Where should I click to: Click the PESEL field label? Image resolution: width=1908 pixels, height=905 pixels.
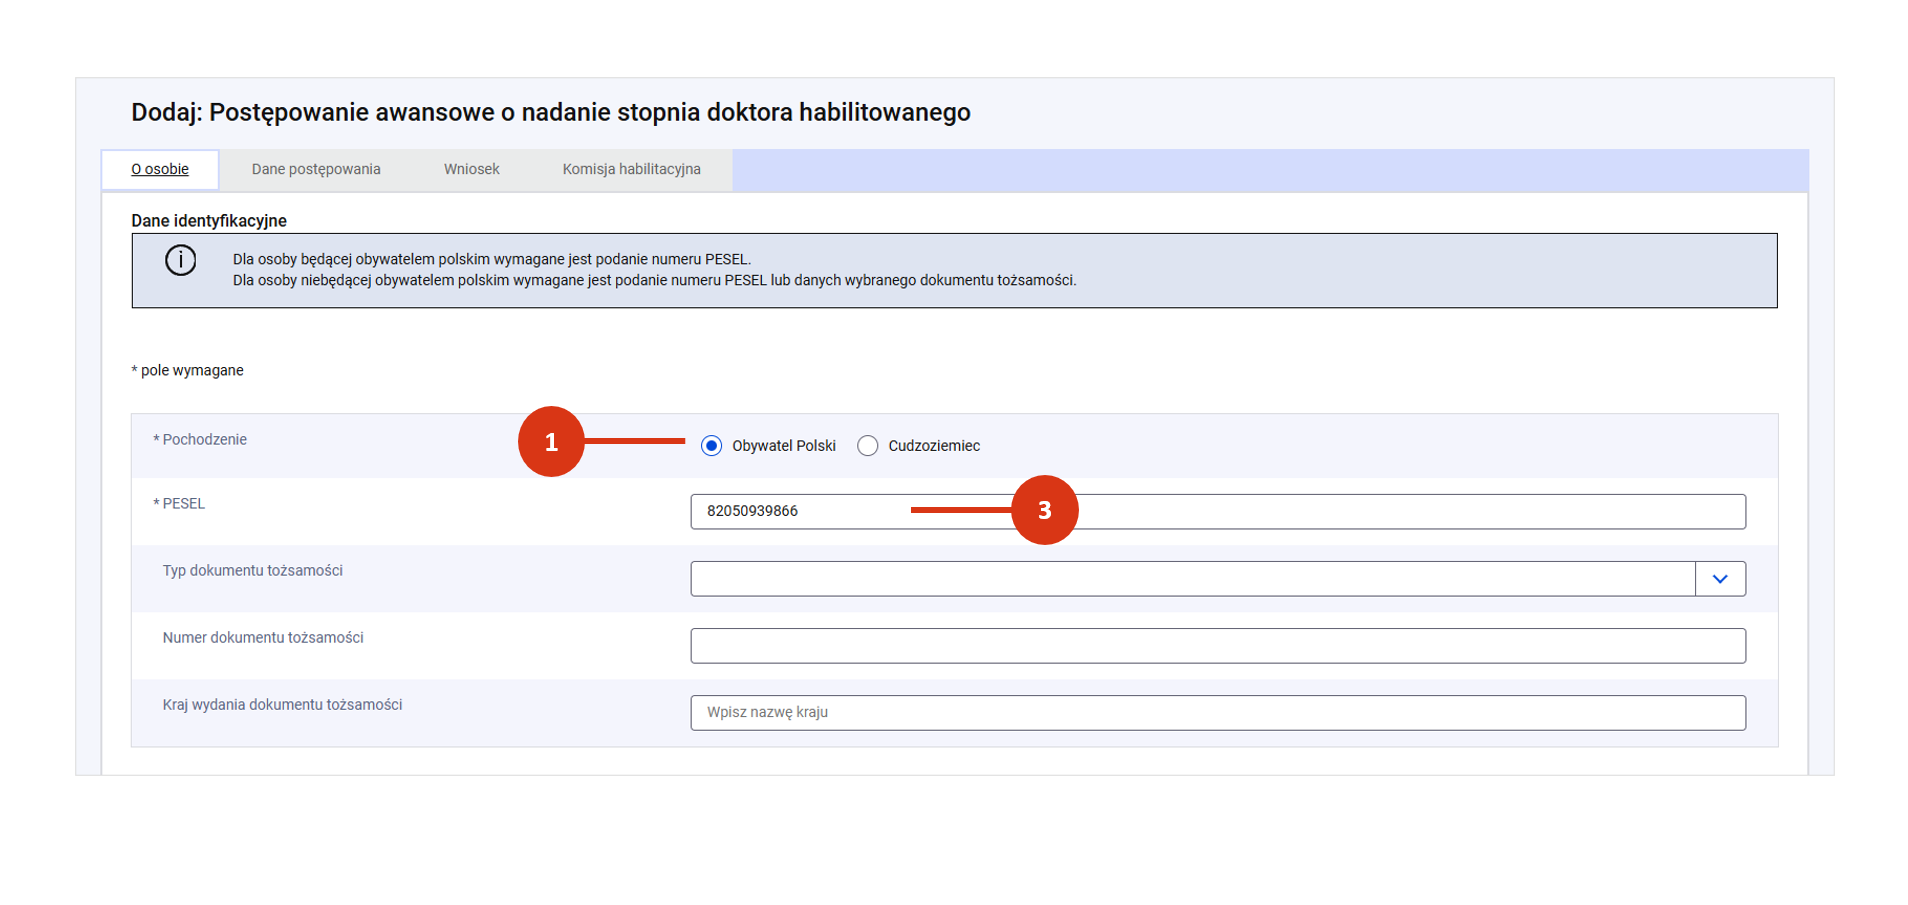(183, 504)
